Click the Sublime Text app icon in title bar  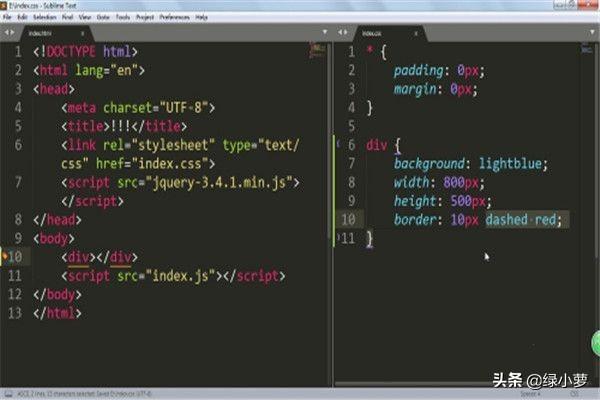click(5, 7)
